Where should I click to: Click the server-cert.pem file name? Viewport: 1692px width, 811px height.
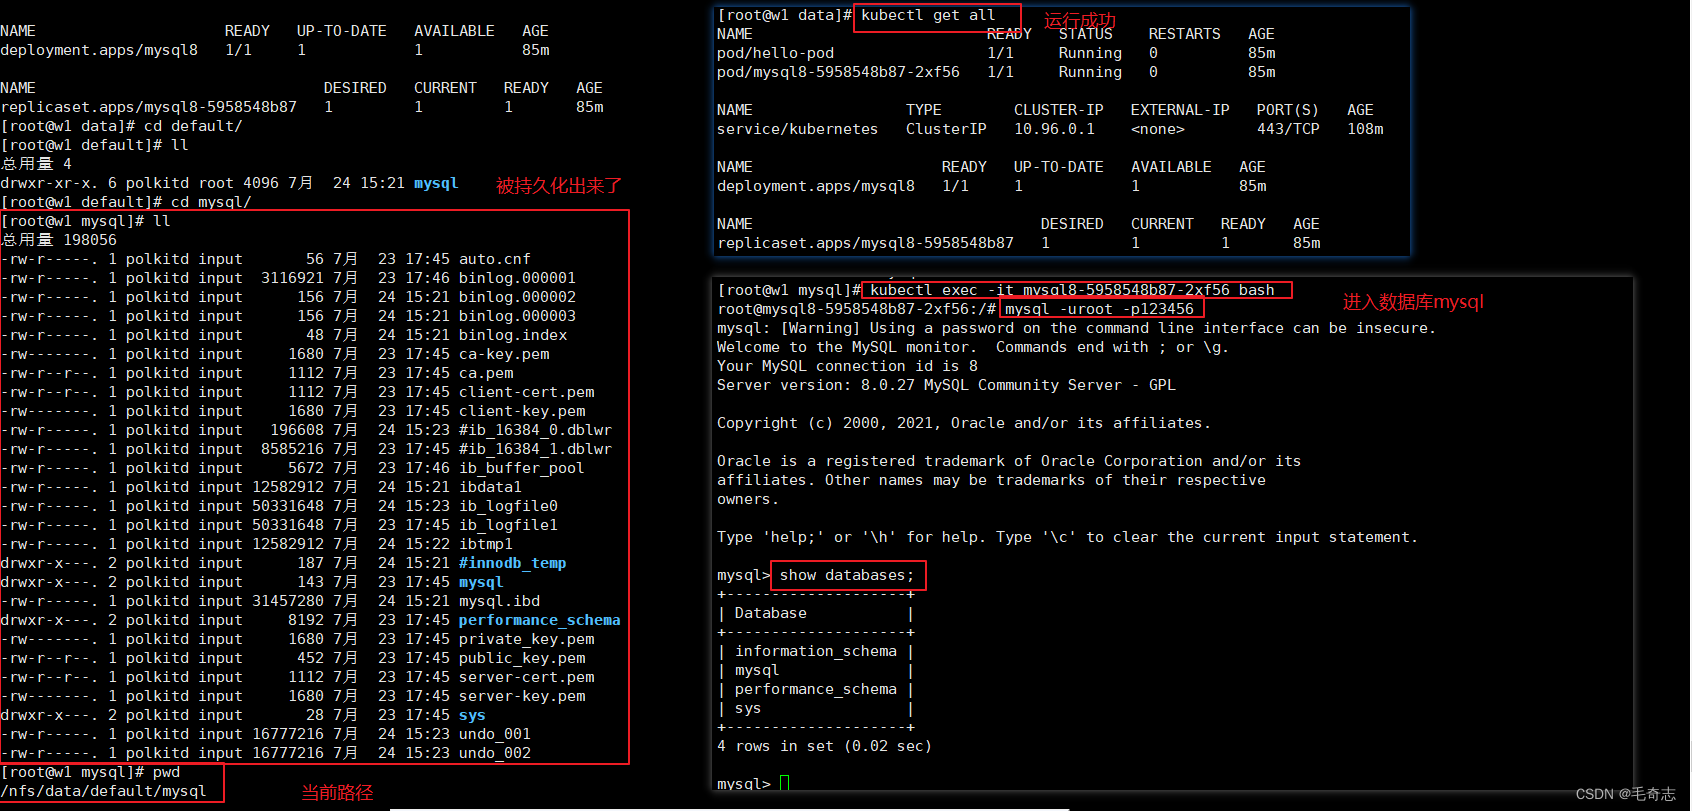click(526, 677)
